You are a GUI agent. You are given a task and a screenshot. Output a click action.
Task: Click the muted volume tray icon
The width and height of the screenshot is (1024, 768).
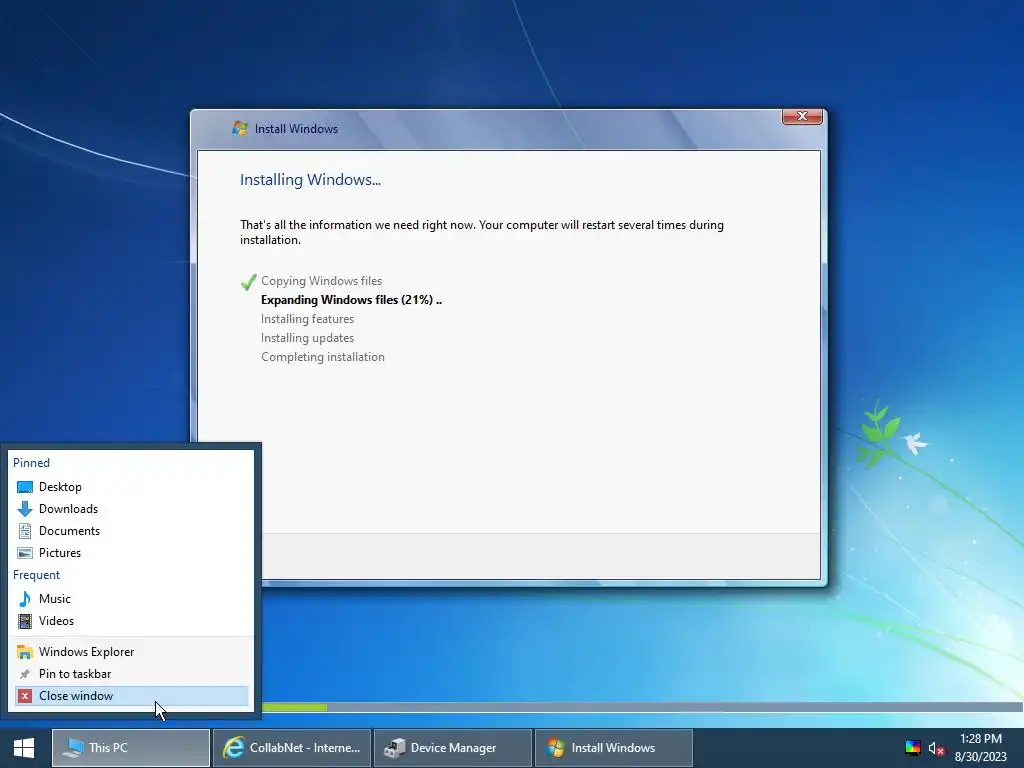pyautogui.click(x=936, y=748)
